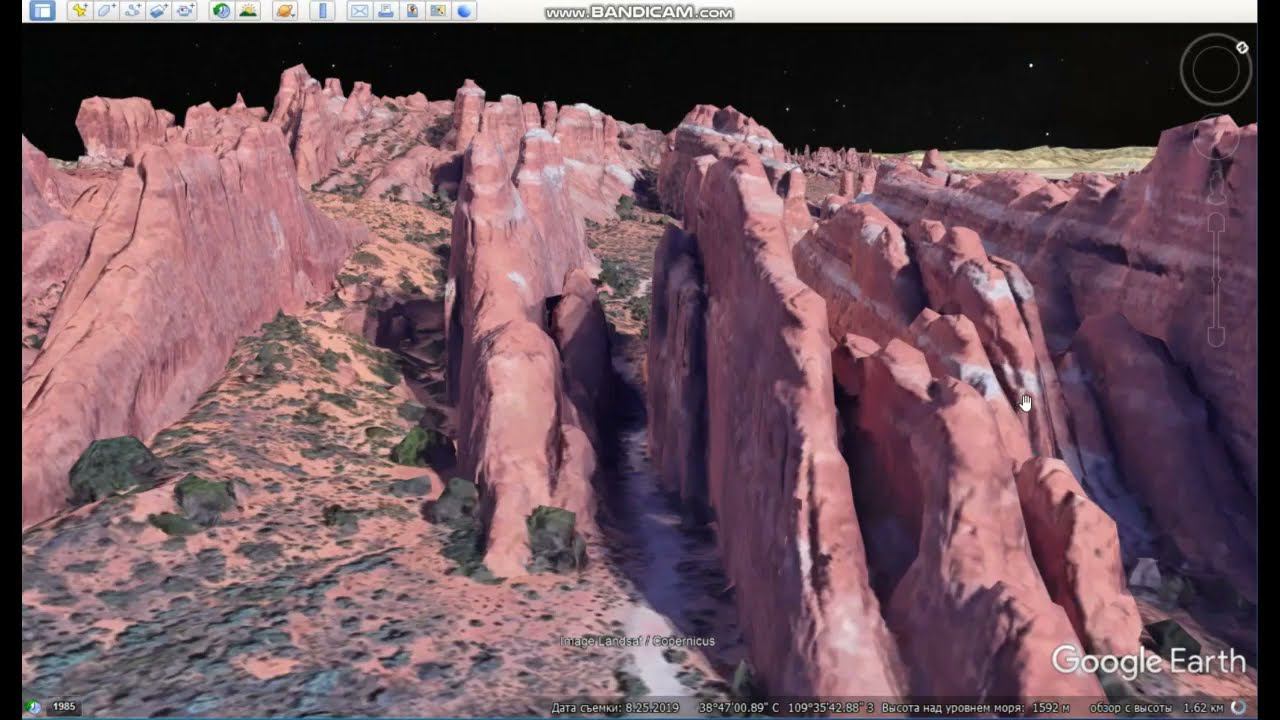Click the Print icon

coord(385,11)
